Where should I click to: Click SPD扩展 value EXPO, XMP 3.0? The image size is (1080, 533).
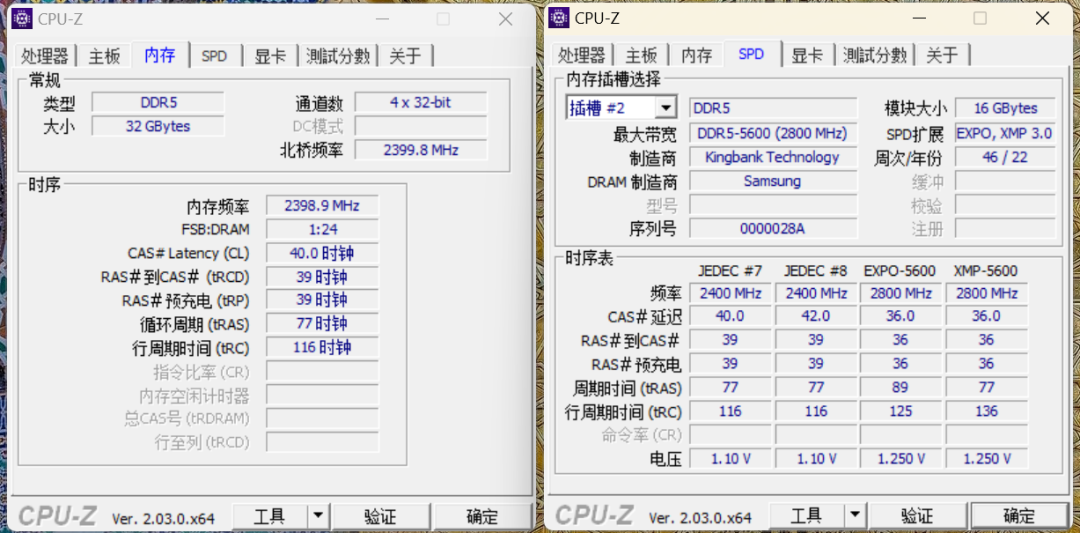point(1006,133)
